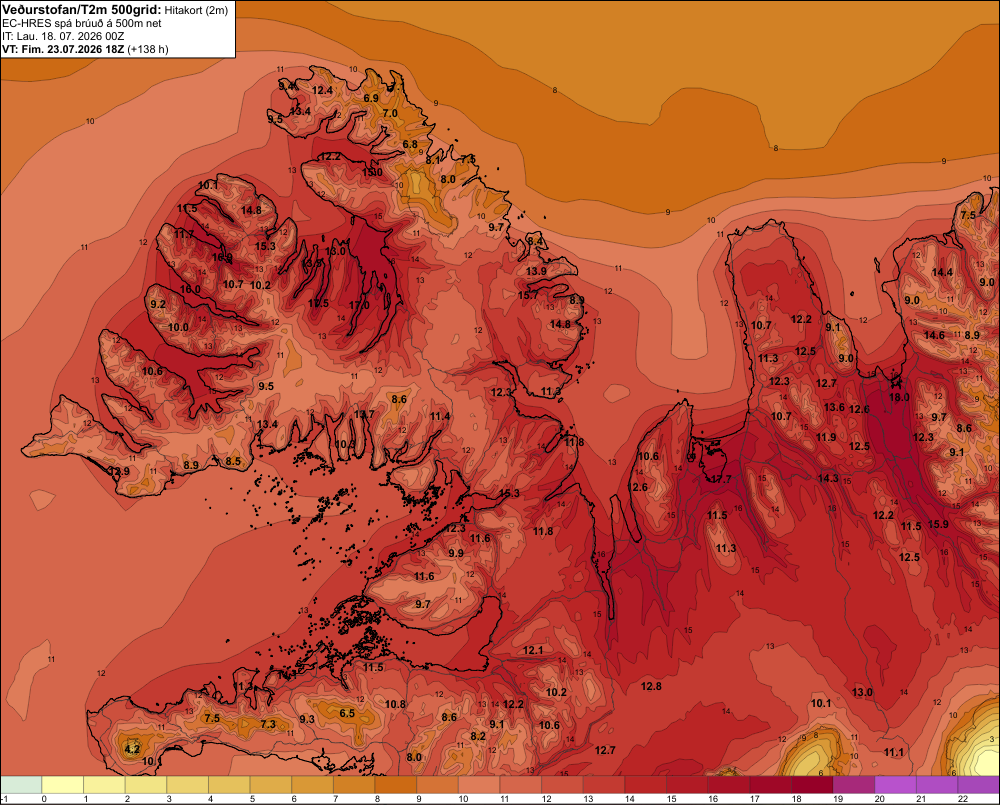Click the 10.0 temperature value

click(178, 327)
